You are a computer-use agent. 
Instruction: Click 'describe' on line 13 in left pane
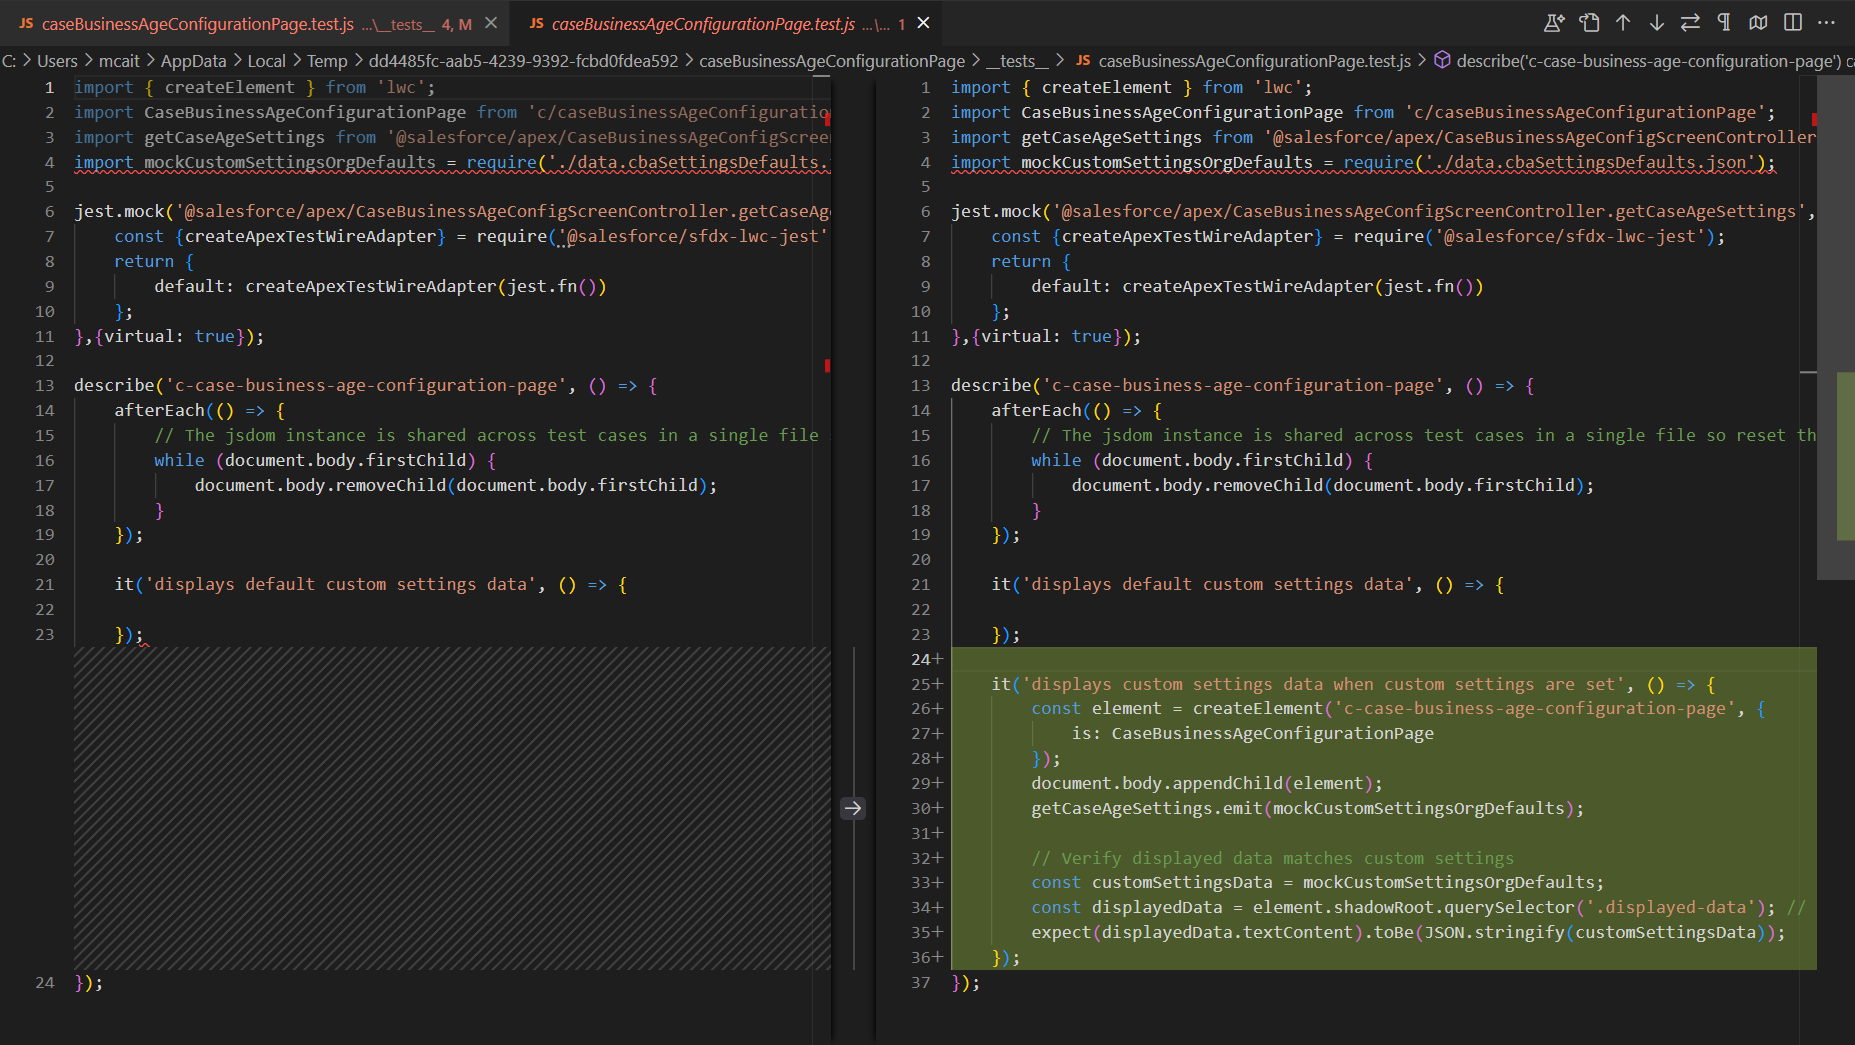[114, 385]
